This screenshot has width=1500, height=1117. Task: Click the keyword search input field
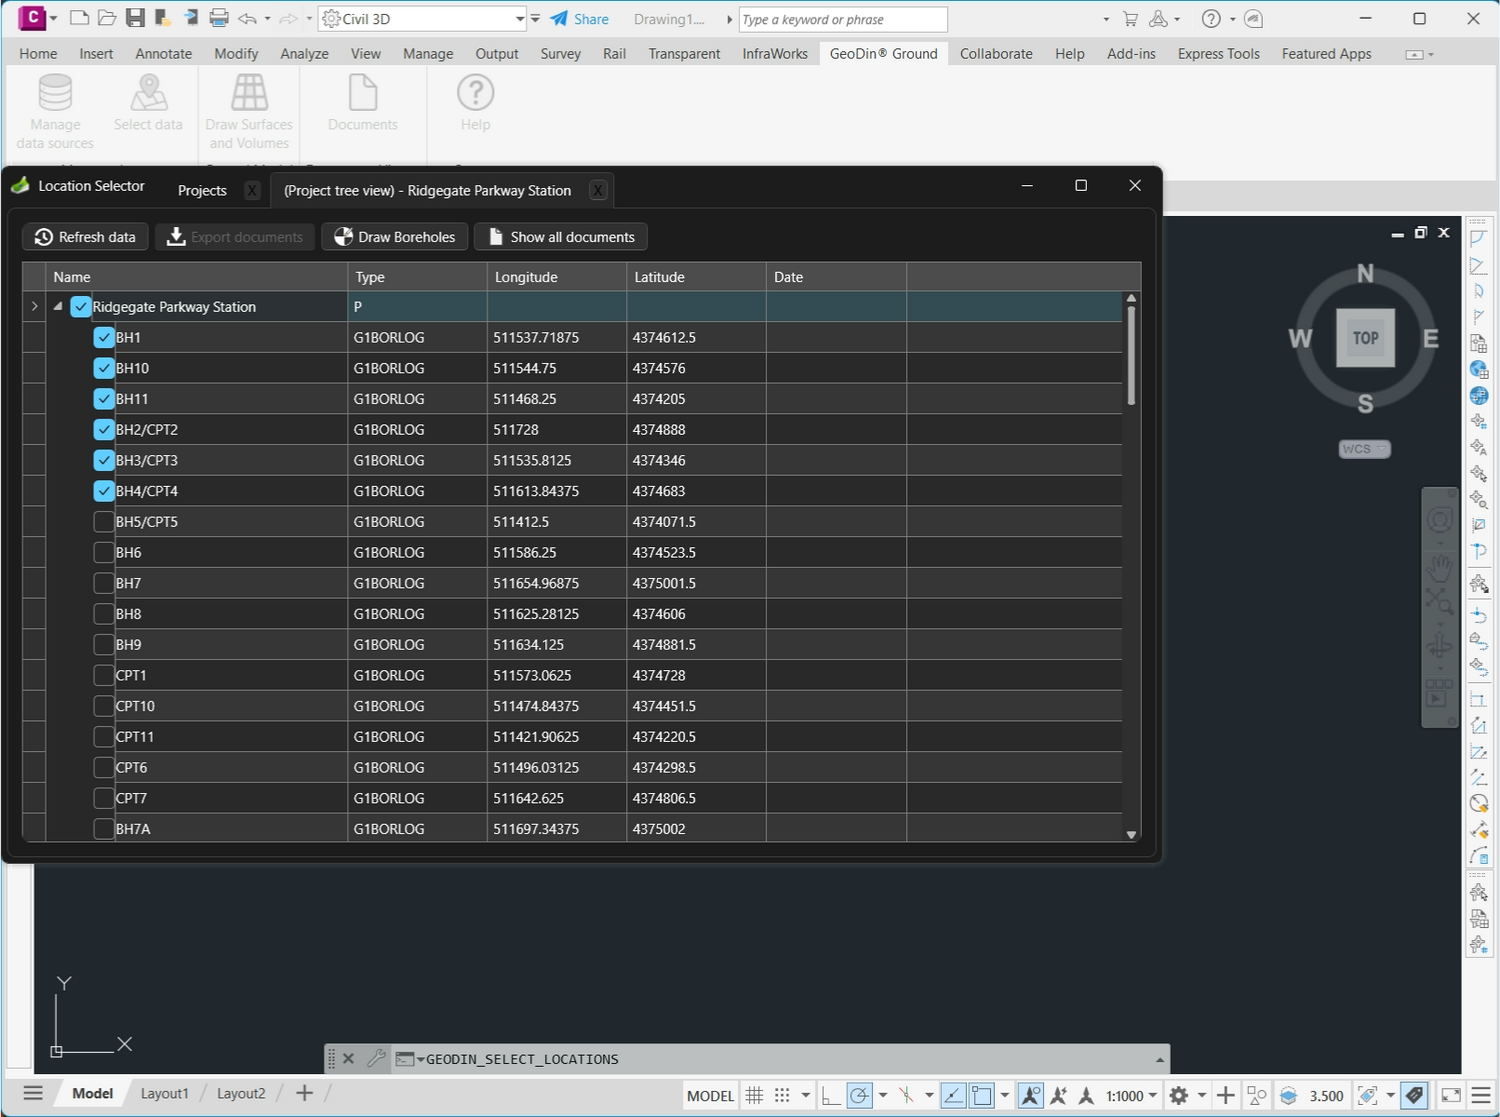click(842, 19)
